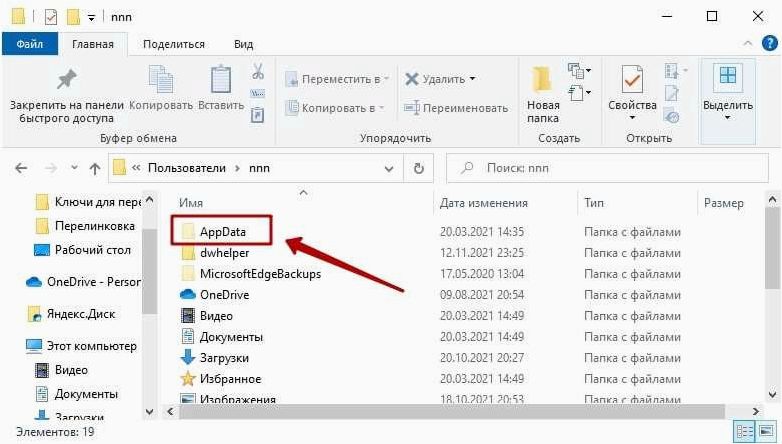This screenshot has height=444, width=782.
Task: Select the dwhelper folder
Action: (x=224, y=253)
